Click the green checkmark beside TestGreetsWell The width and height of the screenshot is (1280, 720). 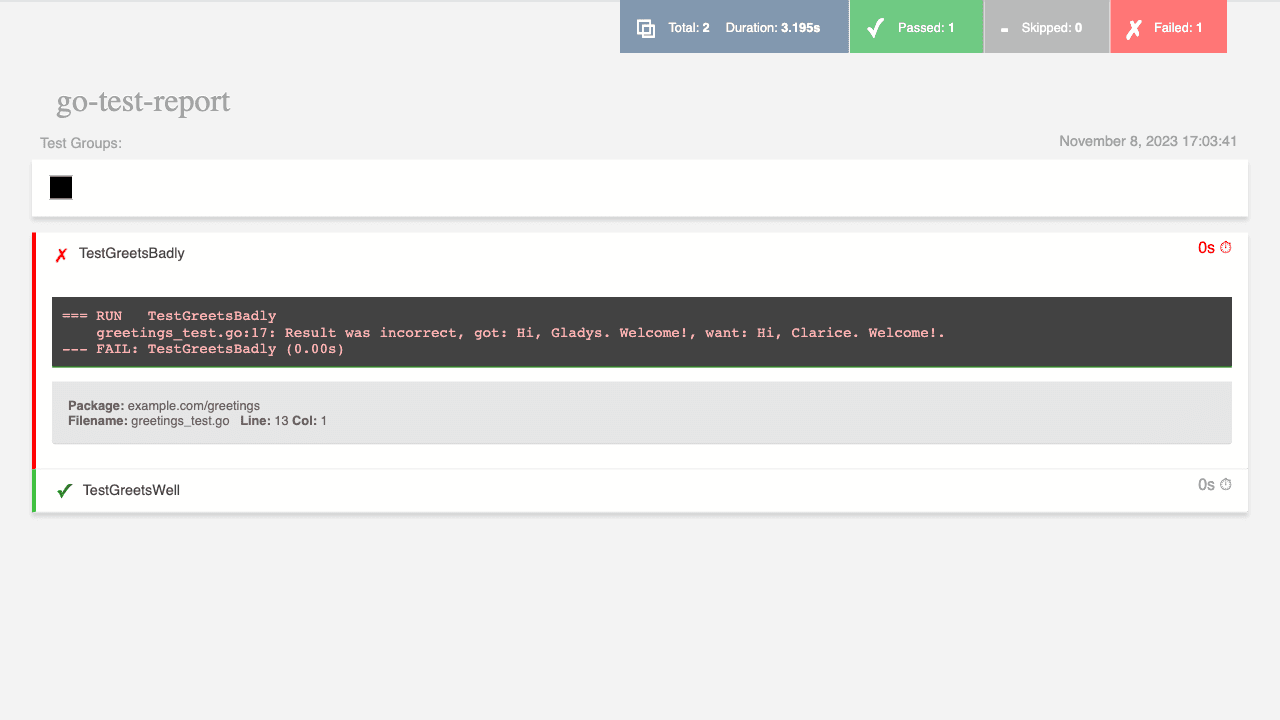(64, 491)
